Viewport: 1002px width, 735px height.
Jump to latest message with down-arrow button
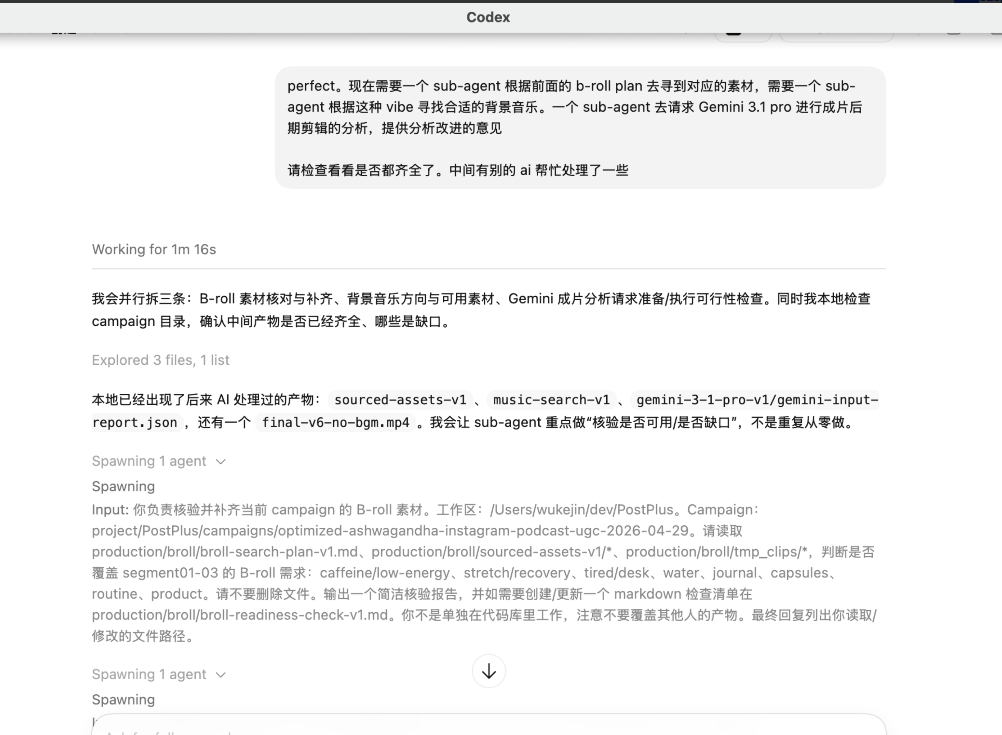(x=489, y=671)
